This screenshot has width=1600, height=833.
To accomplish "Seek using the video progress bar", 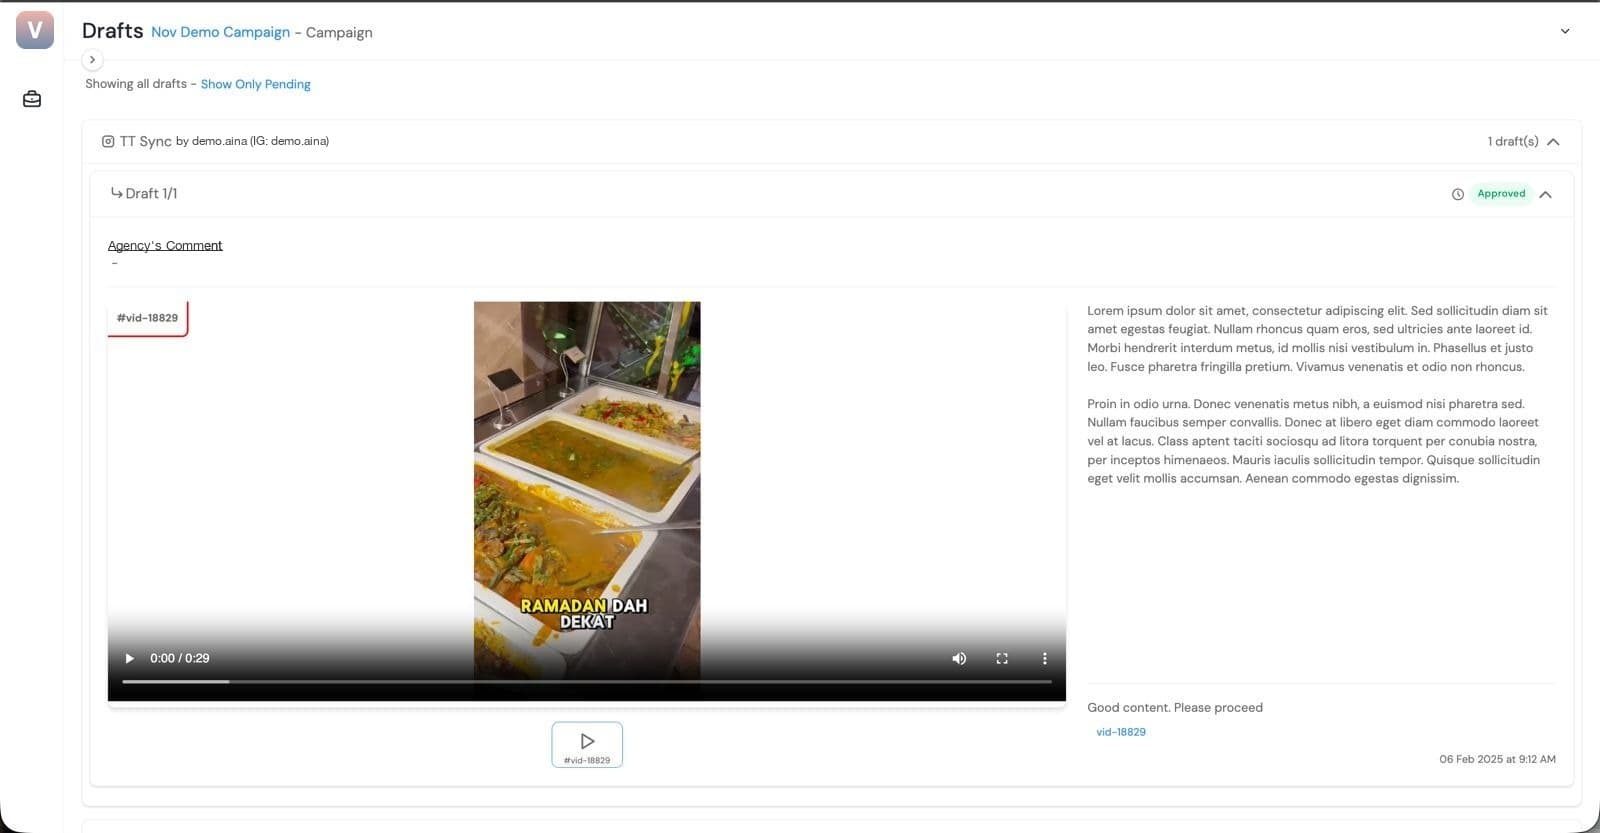I will coord(587,682).
